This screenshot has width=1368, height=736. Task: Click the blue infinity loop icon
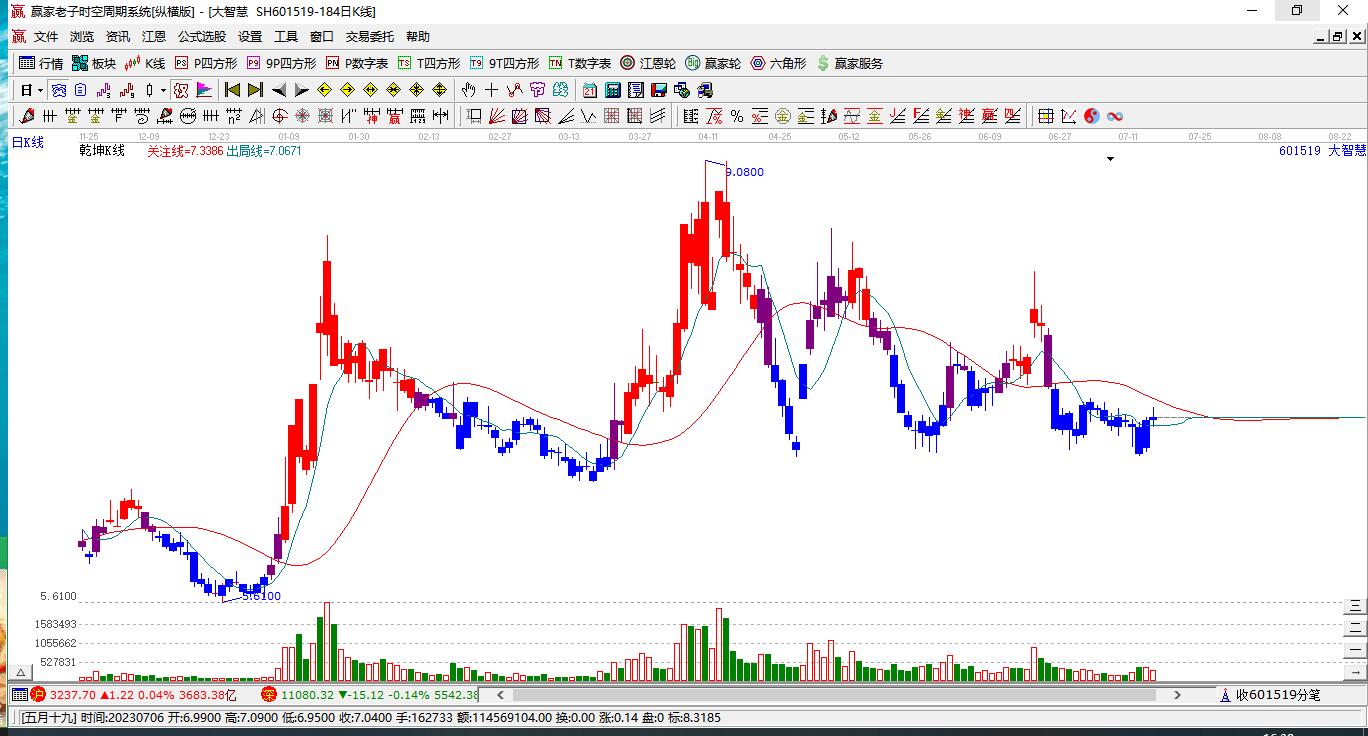point(1114,116)
